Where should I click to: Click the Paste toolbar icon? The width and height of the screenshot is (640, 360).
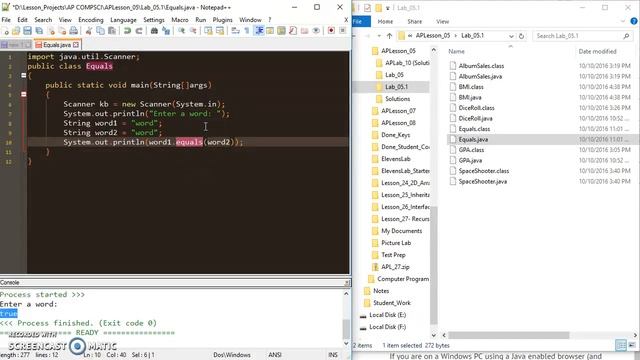coord(111,31)
